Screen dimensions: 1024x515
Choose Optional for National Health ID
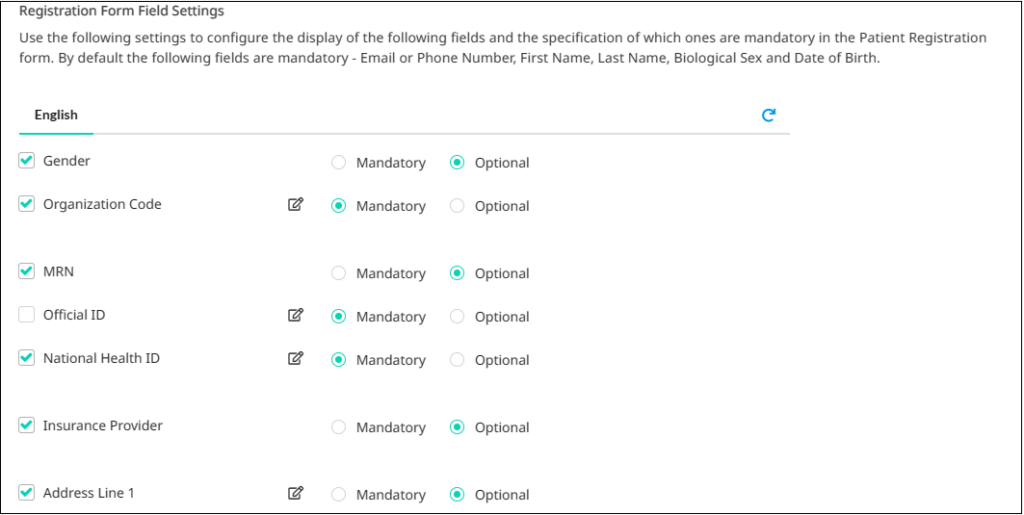(457, 360)
